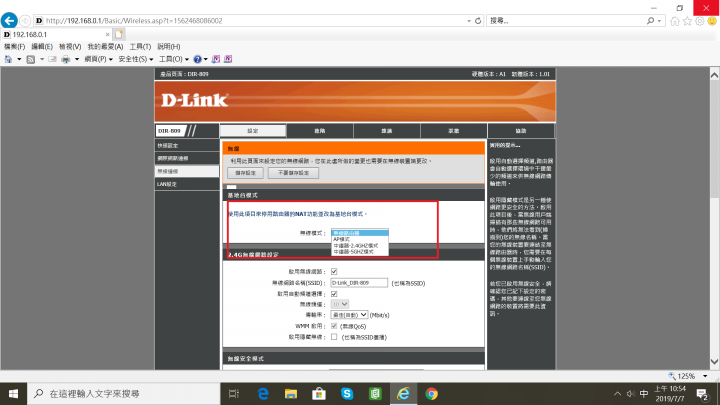The width and height of the screenshot is (720, 405).
Task: Open the 說明(H) menu
Action: click(169, 47)
